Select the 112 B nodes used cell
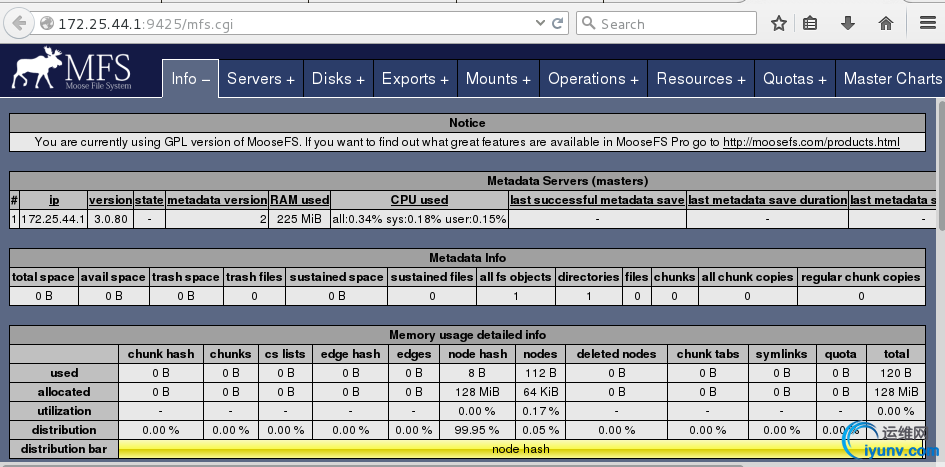 pos(541,373)
